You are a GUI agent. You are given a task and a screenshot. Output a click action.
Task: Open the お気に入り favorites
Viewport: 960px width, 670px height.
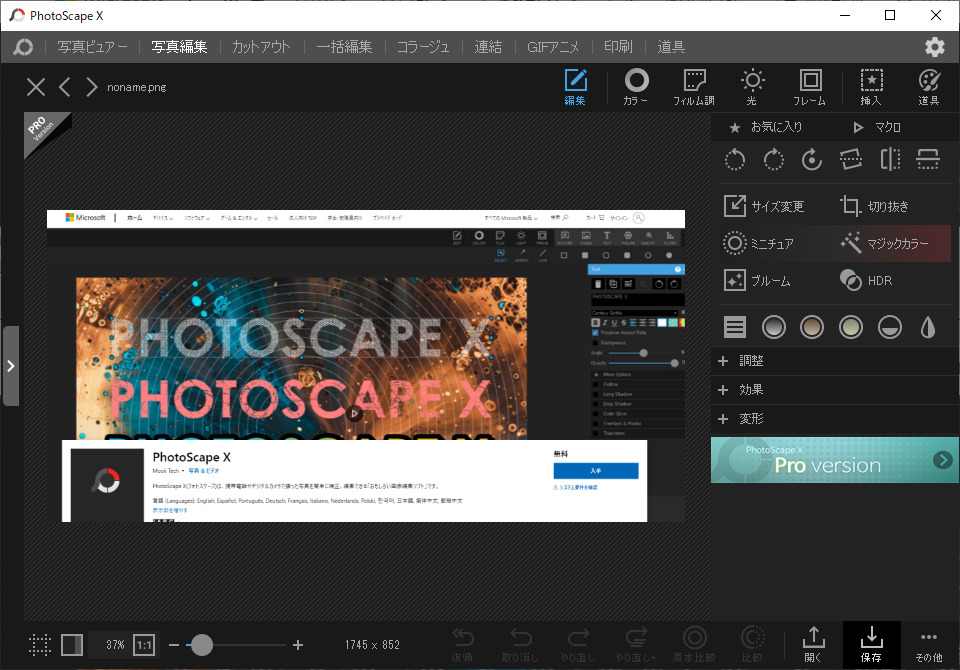point(766,127)
